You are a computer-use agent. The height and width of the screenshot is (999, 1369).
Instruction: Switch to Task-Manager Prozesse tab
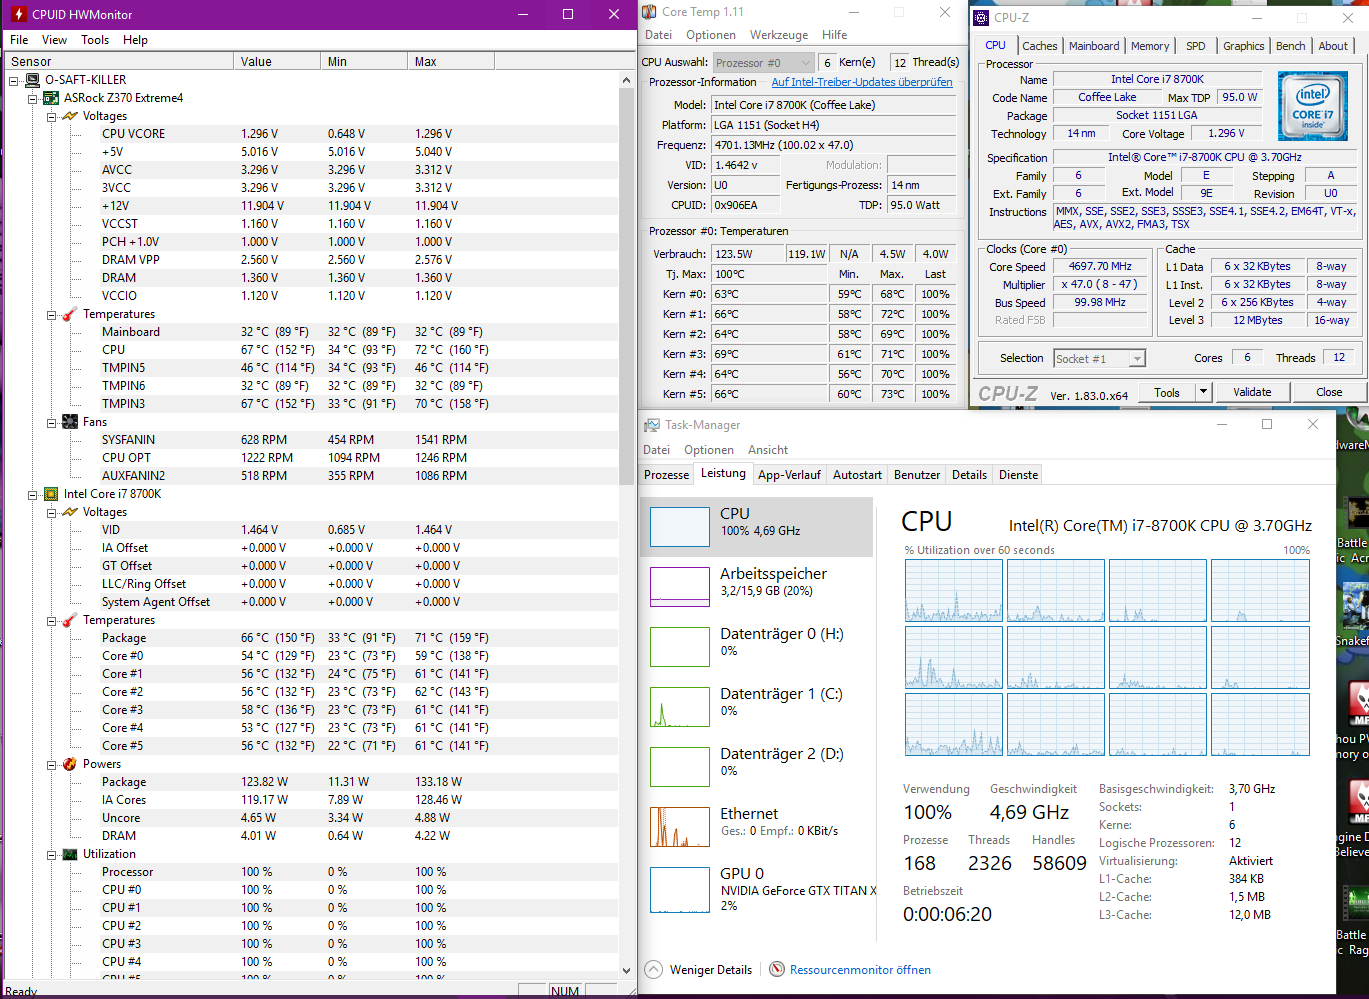click(667, 475)
